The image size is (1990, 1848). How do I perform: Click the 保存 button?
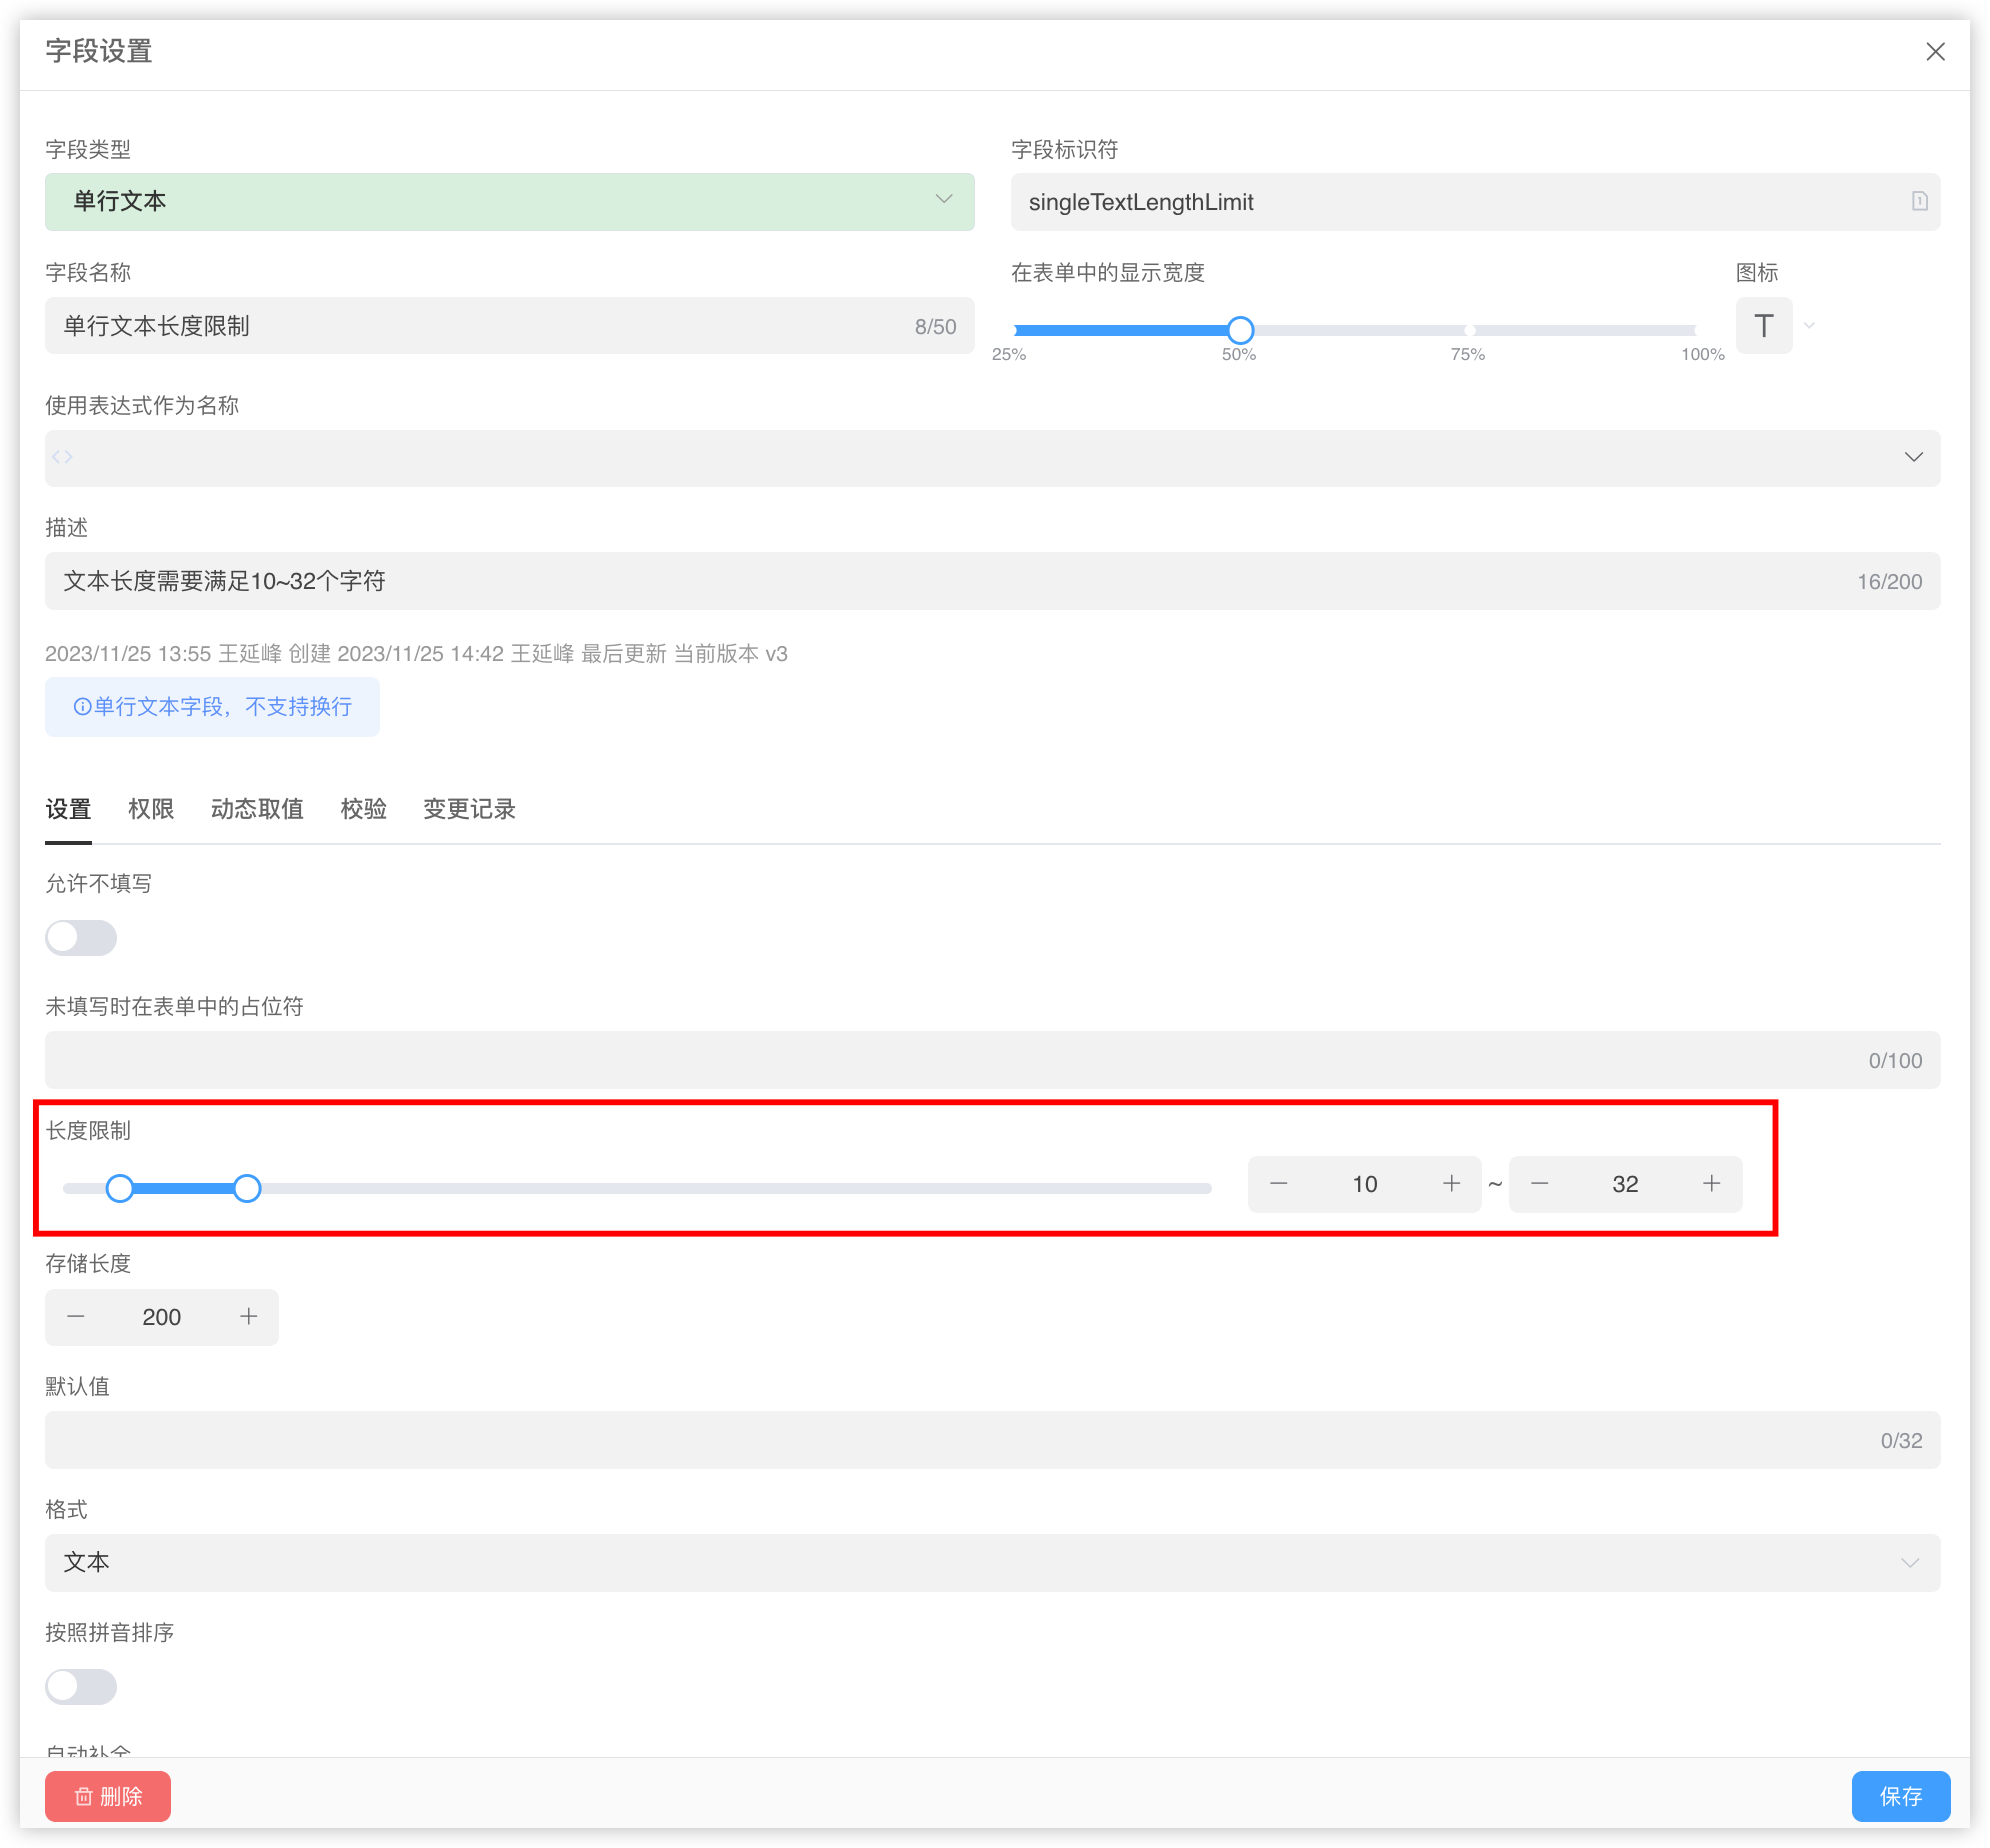coord(1900,1796)
